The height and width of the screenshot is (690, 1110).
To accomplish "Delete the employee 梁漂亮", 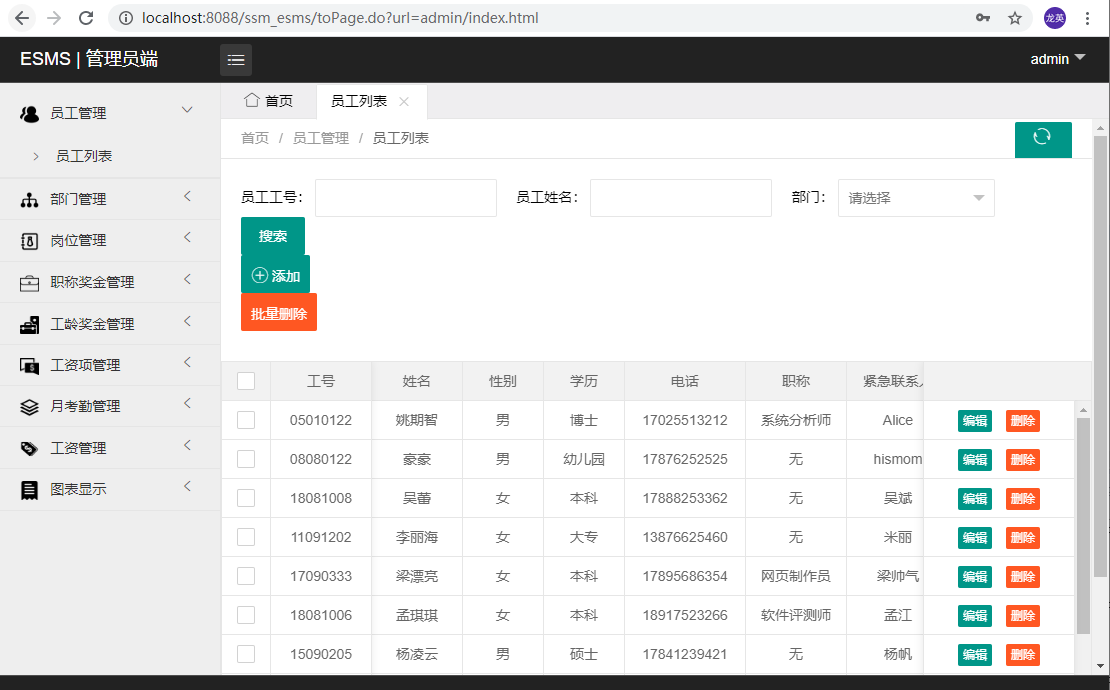I will coord(1022,577).
